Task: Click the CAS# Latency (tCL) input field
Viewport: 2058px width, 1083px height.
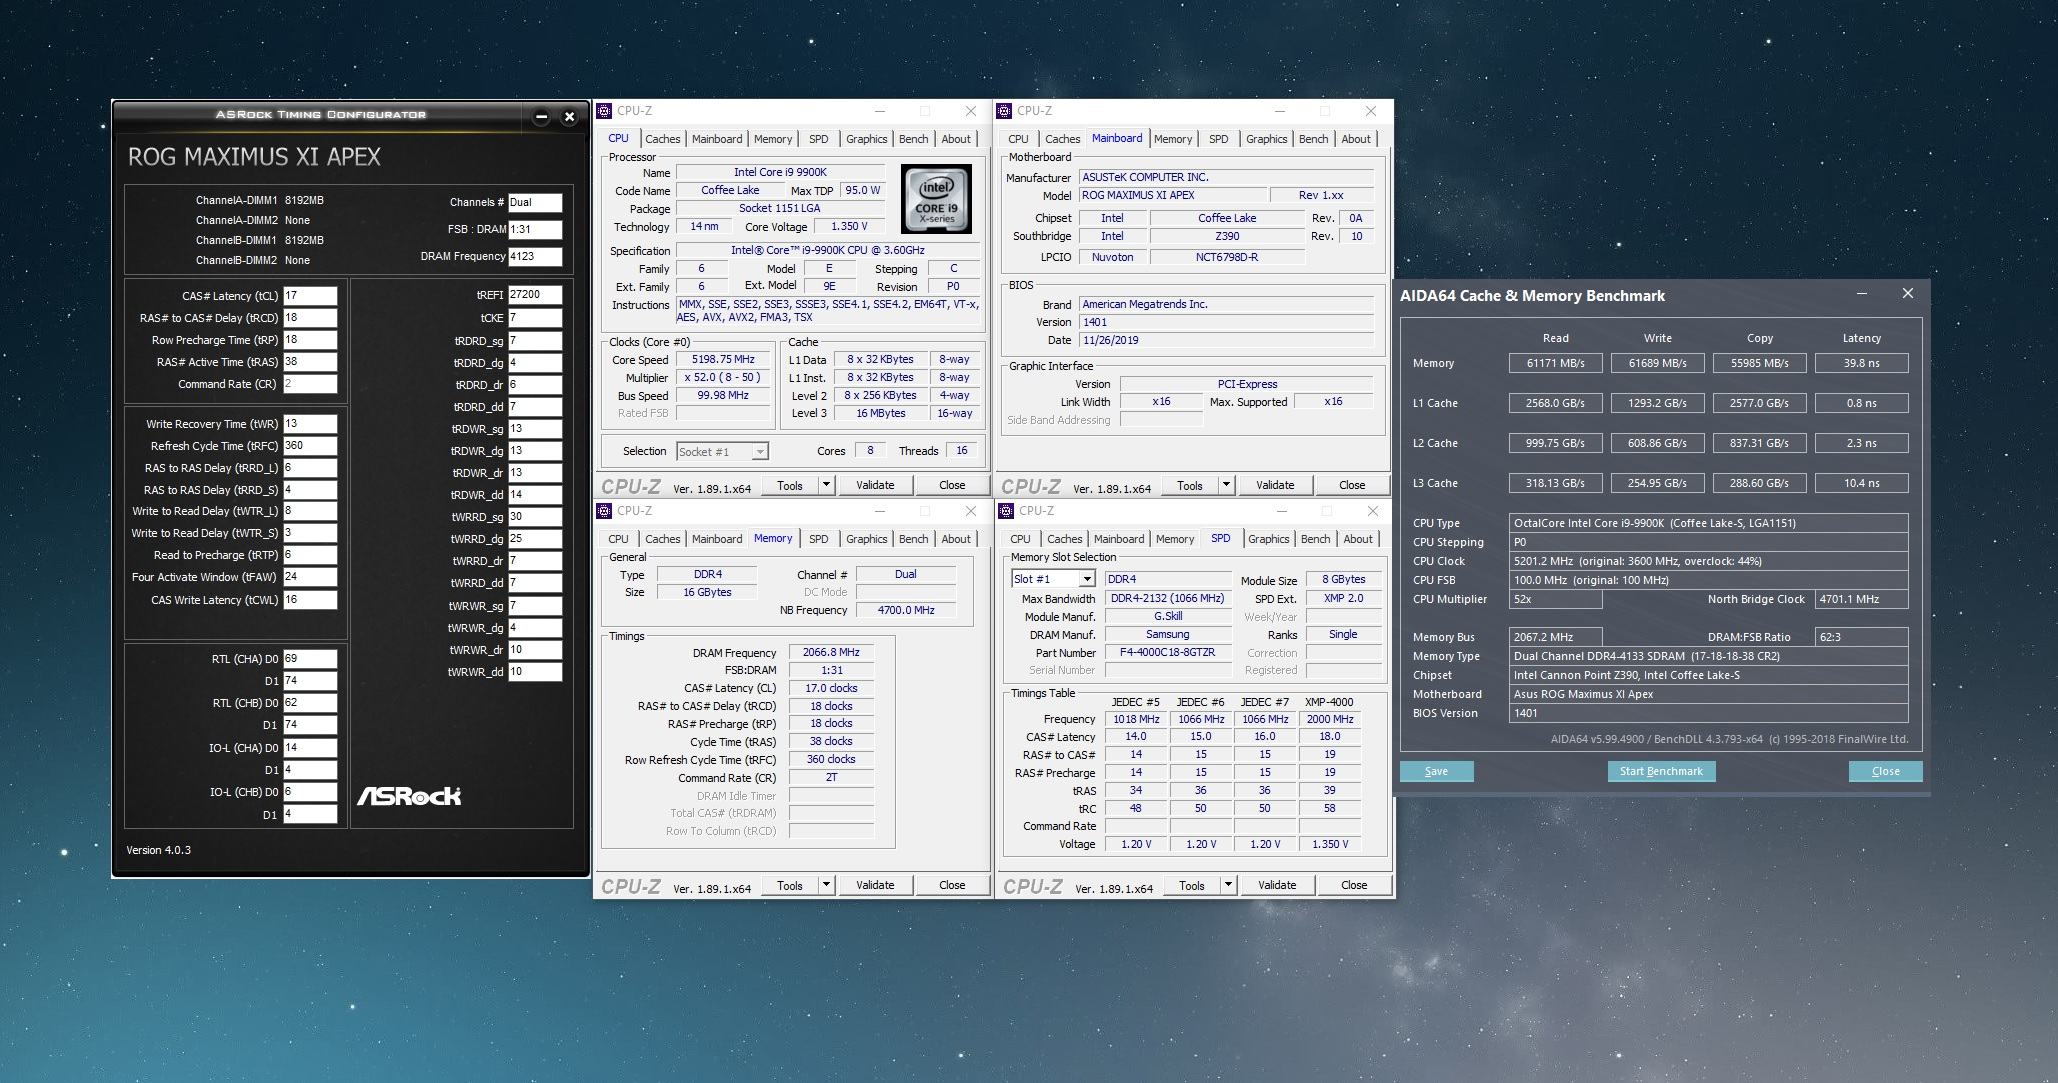Action: (309, 296)
